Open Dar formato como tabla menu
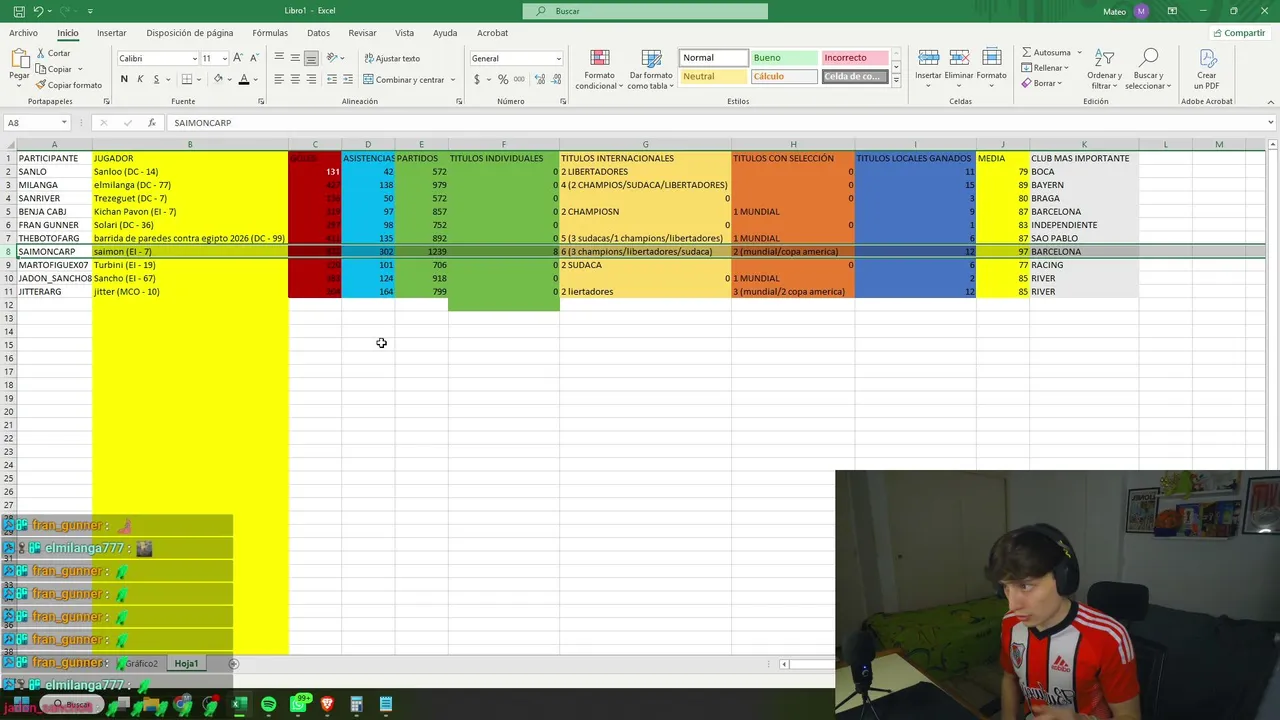Viewport: 1280px width, 720px height. click(x=651, y=68)
